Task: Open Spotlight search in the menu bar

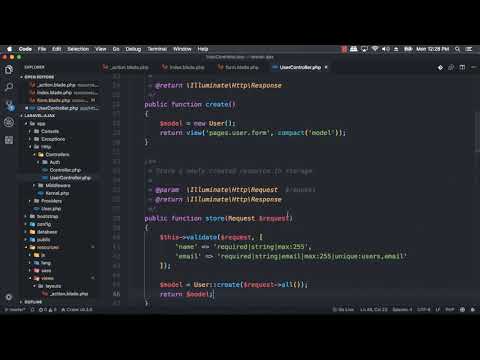Action: tap(457, 49)
